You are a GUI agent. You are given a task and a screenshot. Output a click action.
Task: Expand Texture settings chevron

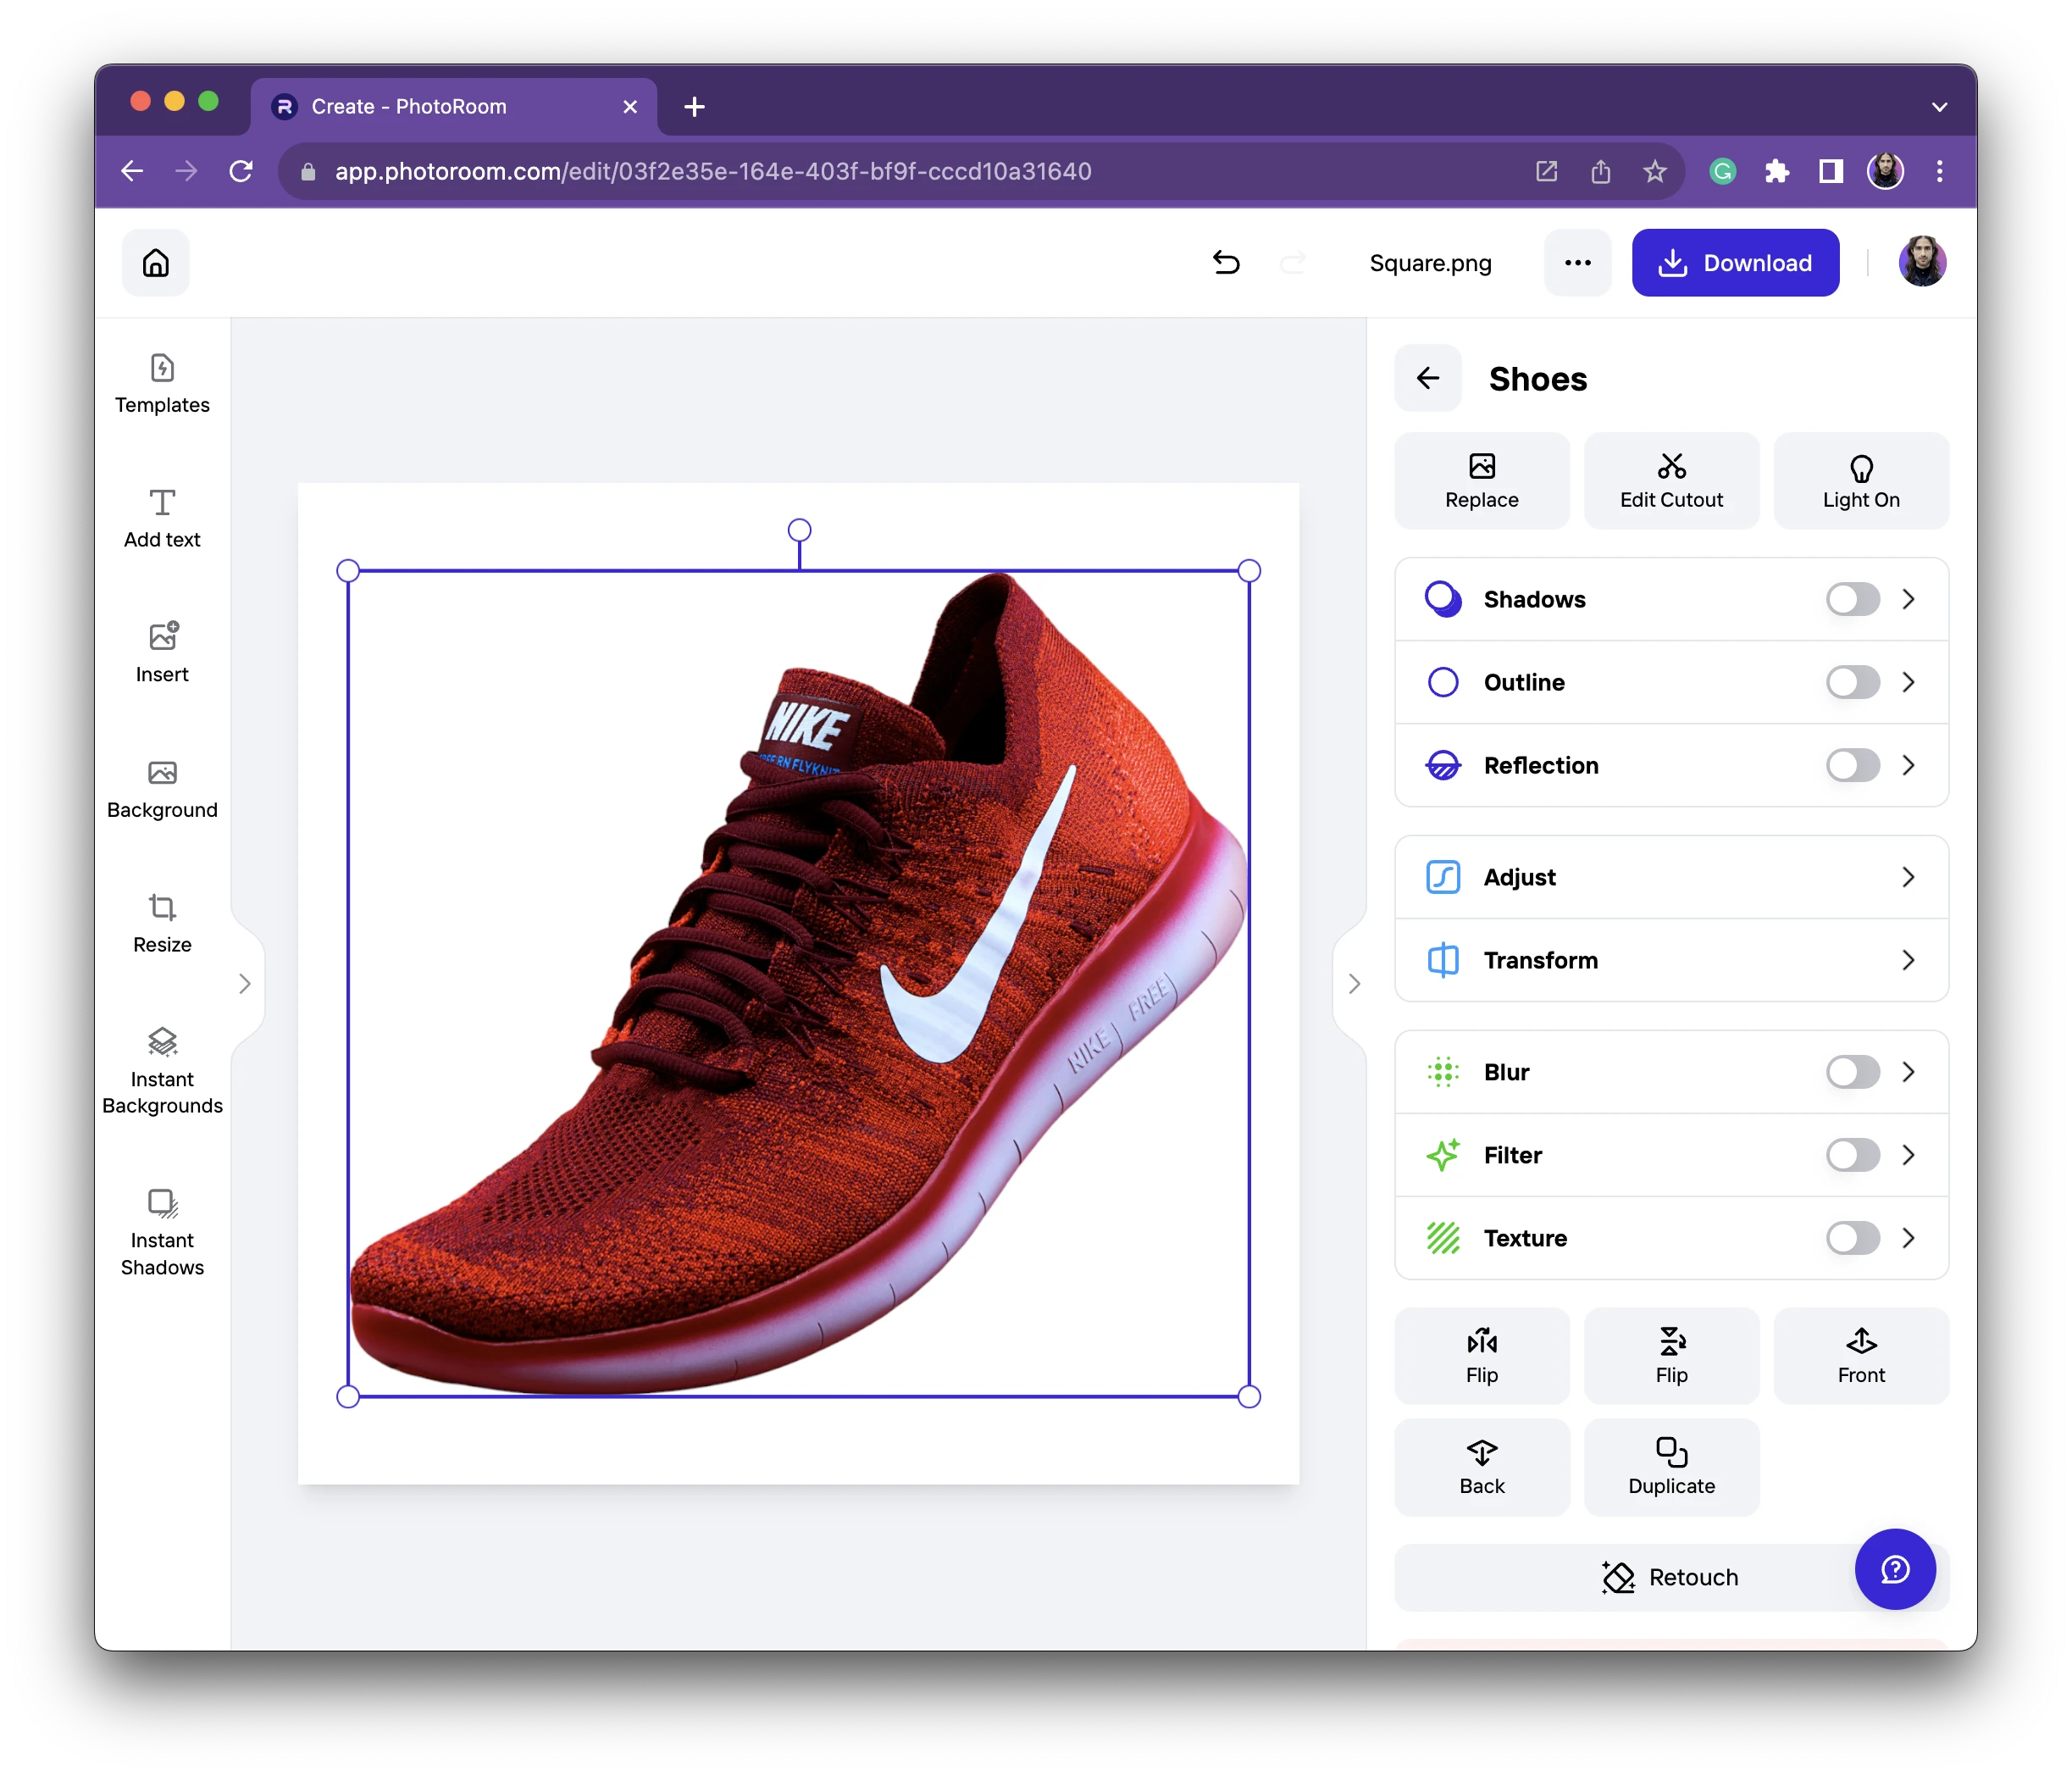(x=1908, y=1238)
